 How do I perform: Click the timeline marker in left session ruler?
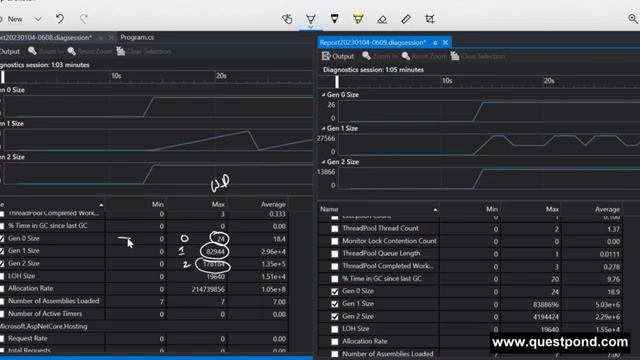tap(2, 77)
